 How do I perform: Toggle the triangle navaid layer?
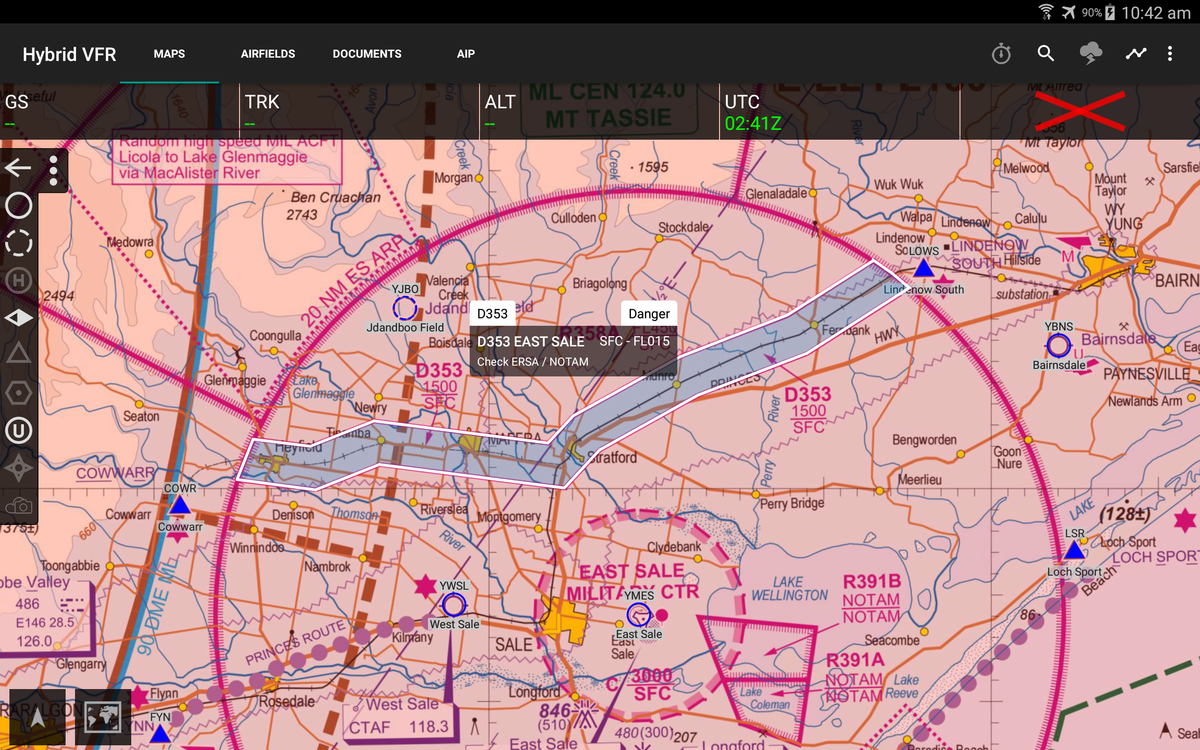point(19,354)
